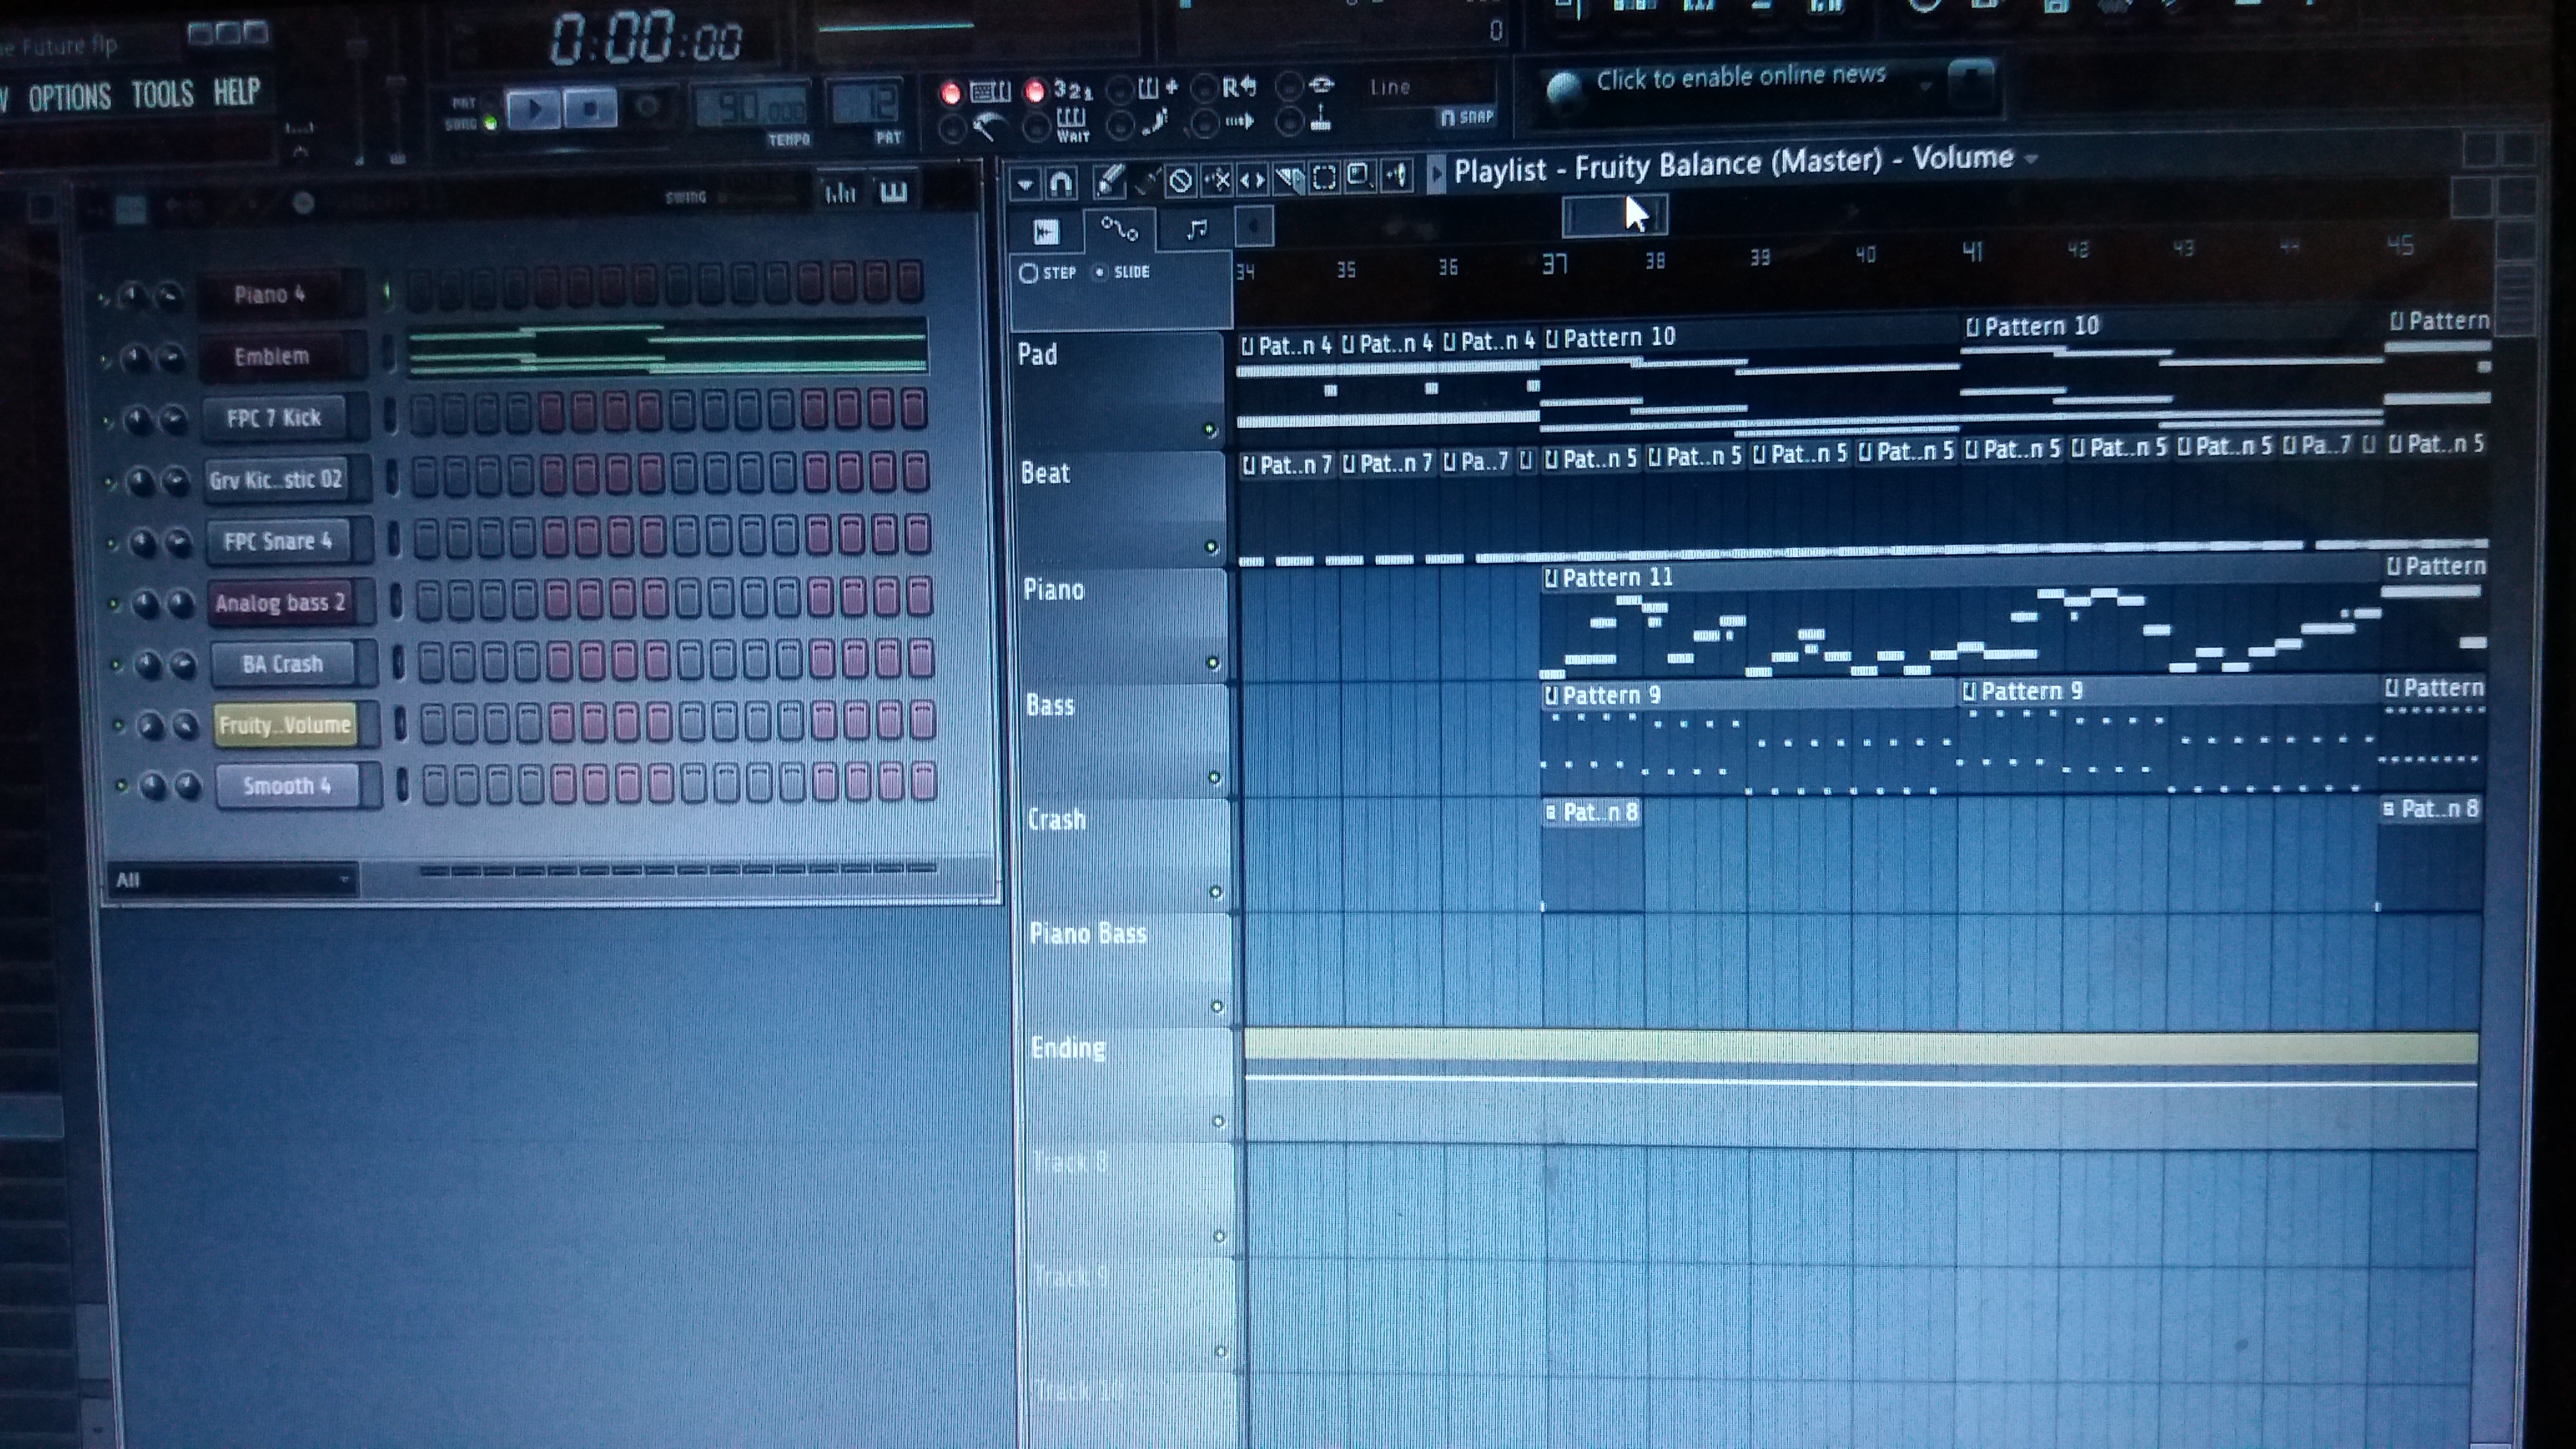The image size is (2576, 1449).
Task: Click the Playlist horizontal scroll thumb
Action: click(1614, 216)
